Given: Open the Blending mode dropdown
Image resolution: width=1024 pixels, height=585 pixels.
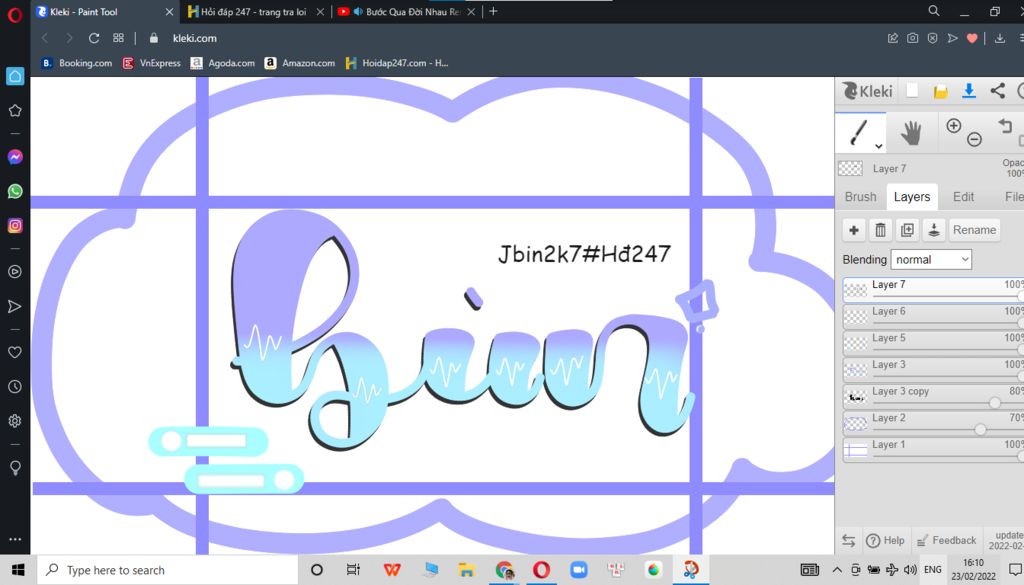Looking at the screenshot, I should [x=931, y=259].
